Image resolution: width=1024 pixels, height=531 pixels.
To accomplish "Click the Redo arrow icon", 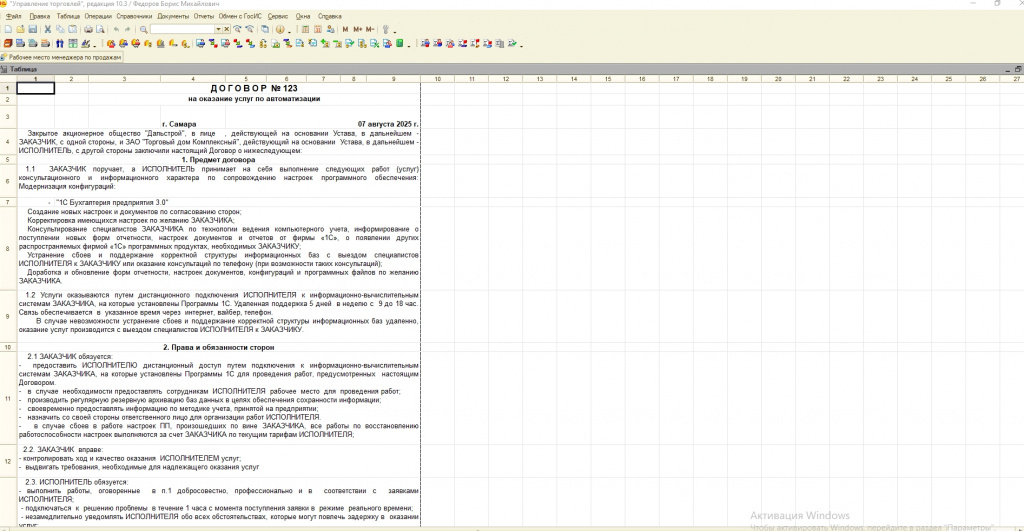I will pos(127,29).
